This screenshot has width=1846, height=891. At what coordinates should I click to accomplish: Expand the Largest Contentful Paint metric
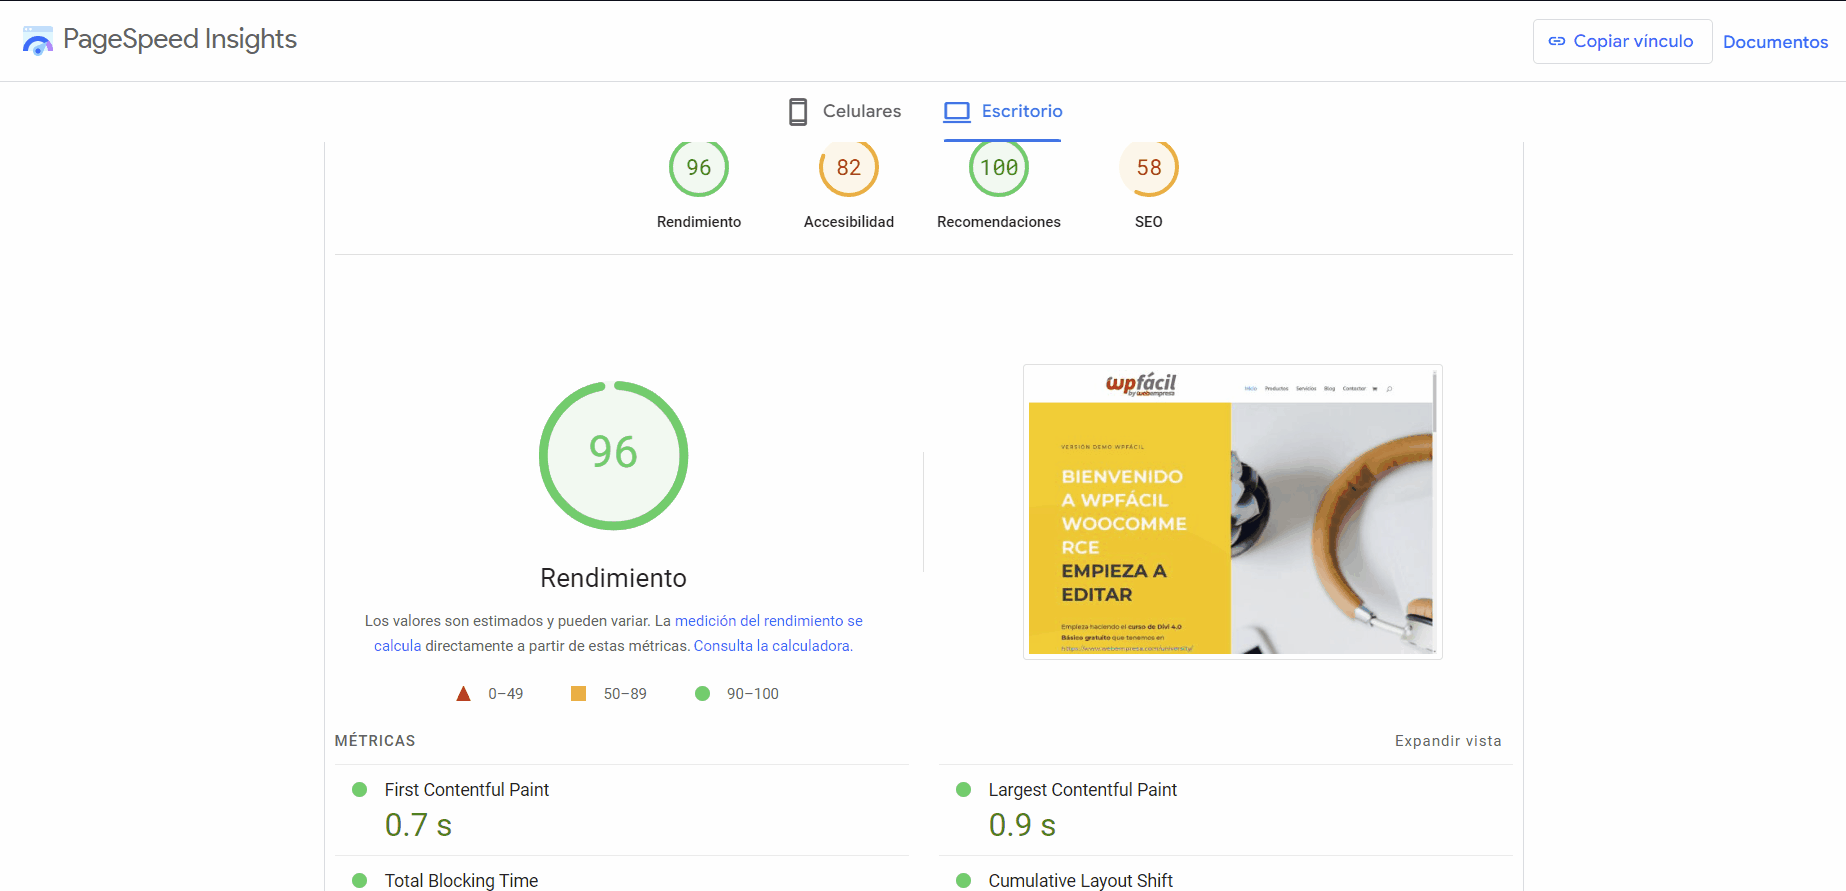coord(1082,790)
